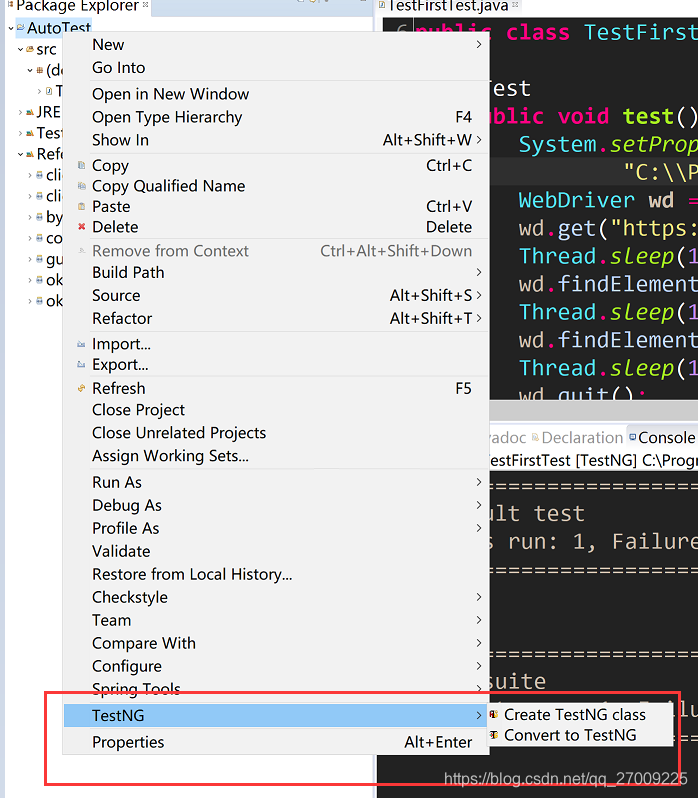This screenshot has width=698, height=798.
Task: Select Close Project
Action: click(x=276, y=410)
